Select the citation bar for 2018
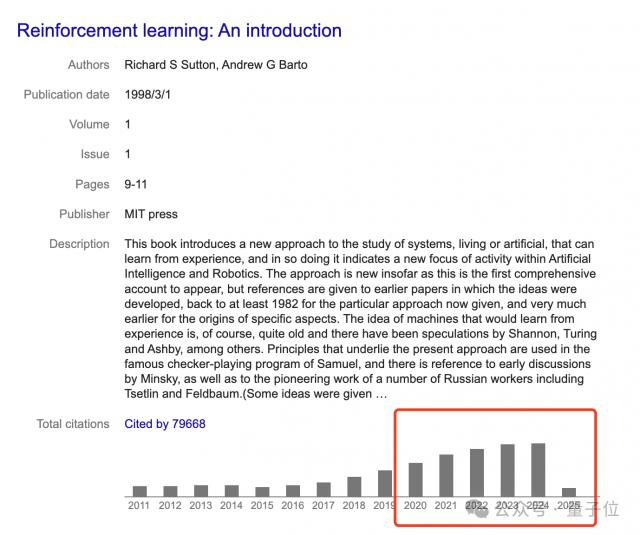Viewport: 640px width, 535px height. (354, 486)
